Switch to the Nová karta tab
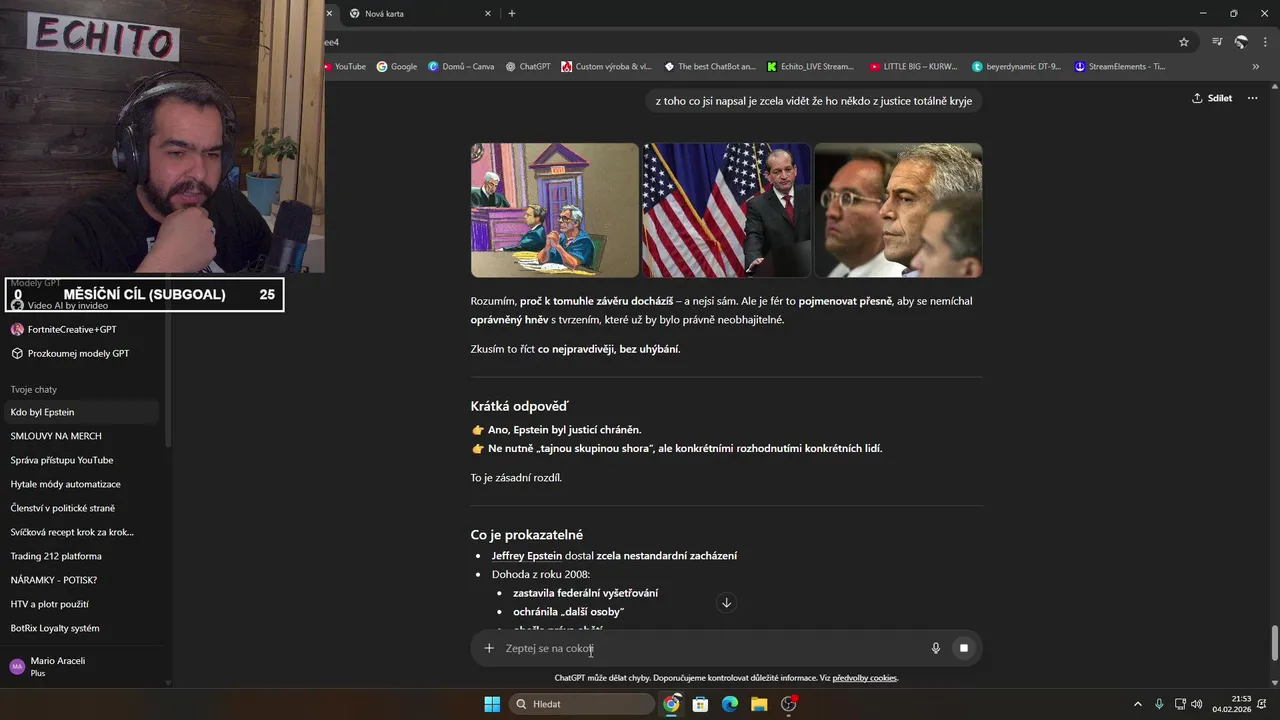 tap(420, 13)
